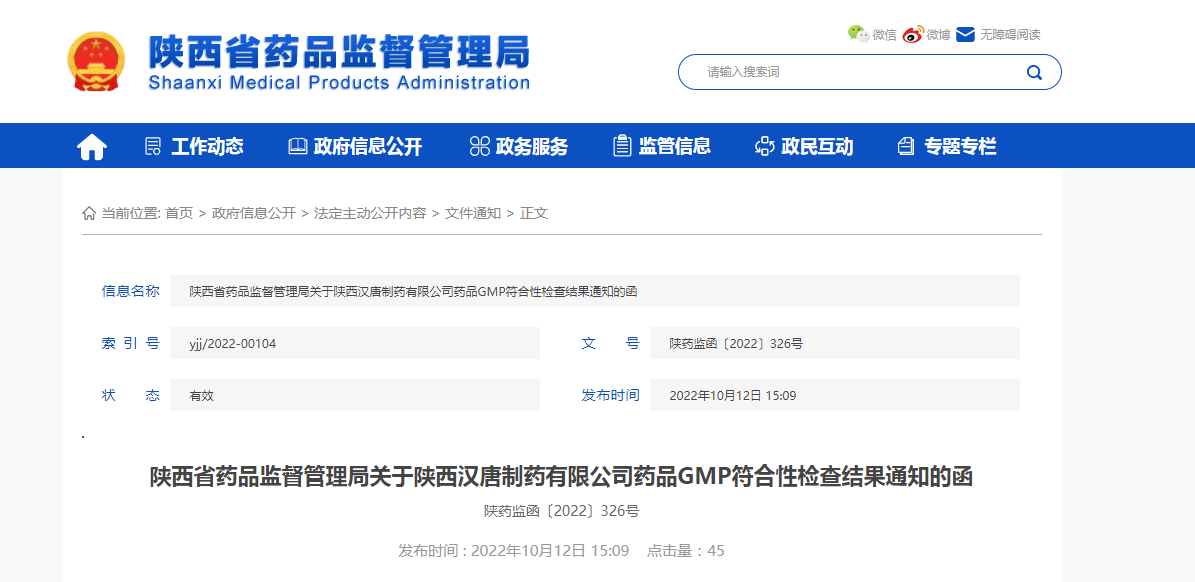The image size is (1195, 582).
Task: Click the 微信 text link
Action: [885, 35]
